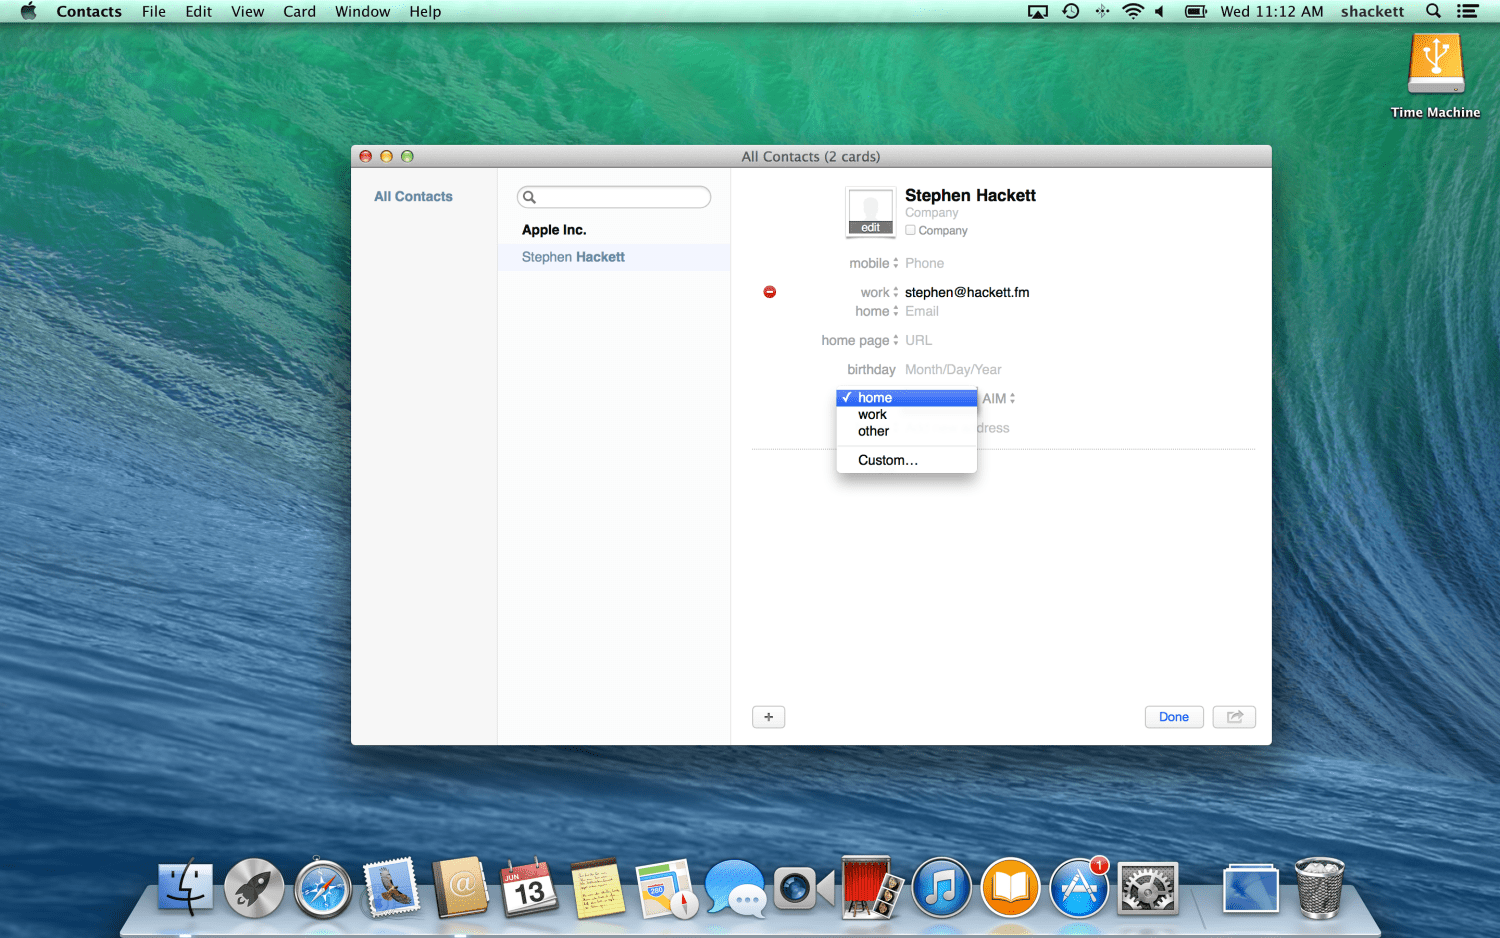Click the plus add field button
The width and height of the screenshot is (1500, 938).
point(768,717)
